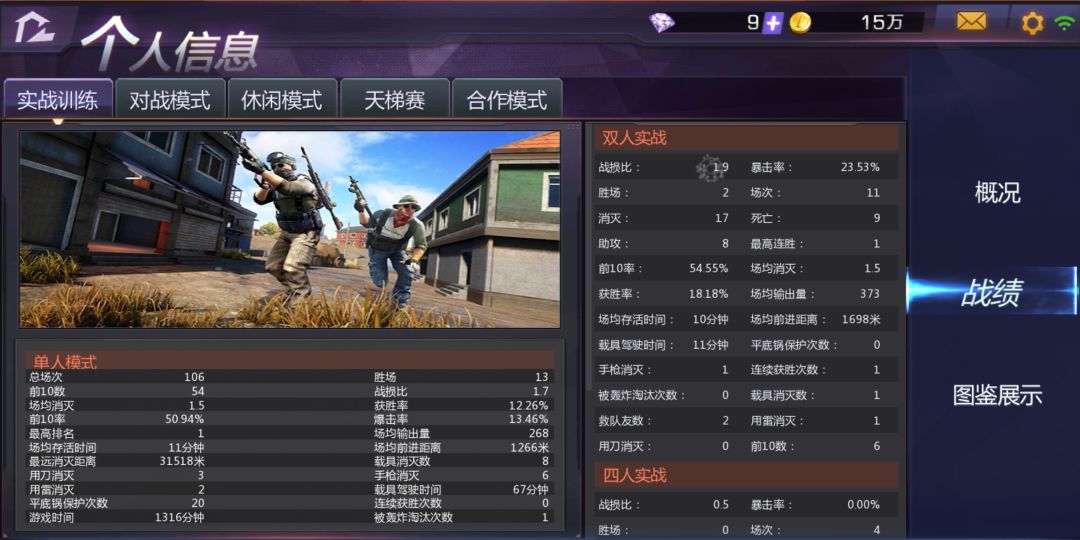Click the 死亡 9 entry
The image size is (1080, 540).
pos(816,218)
